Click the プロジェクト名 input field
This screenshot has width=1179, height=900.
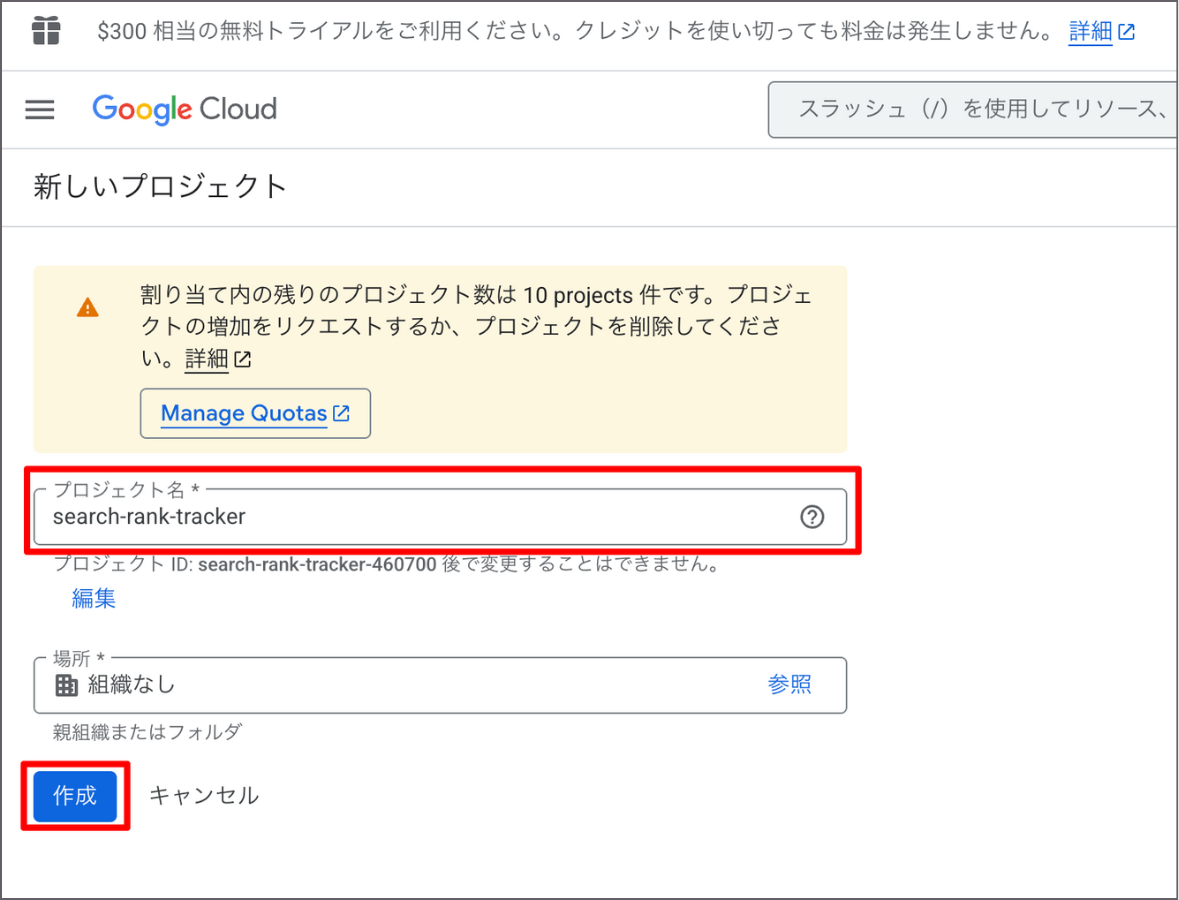point(440,517)
